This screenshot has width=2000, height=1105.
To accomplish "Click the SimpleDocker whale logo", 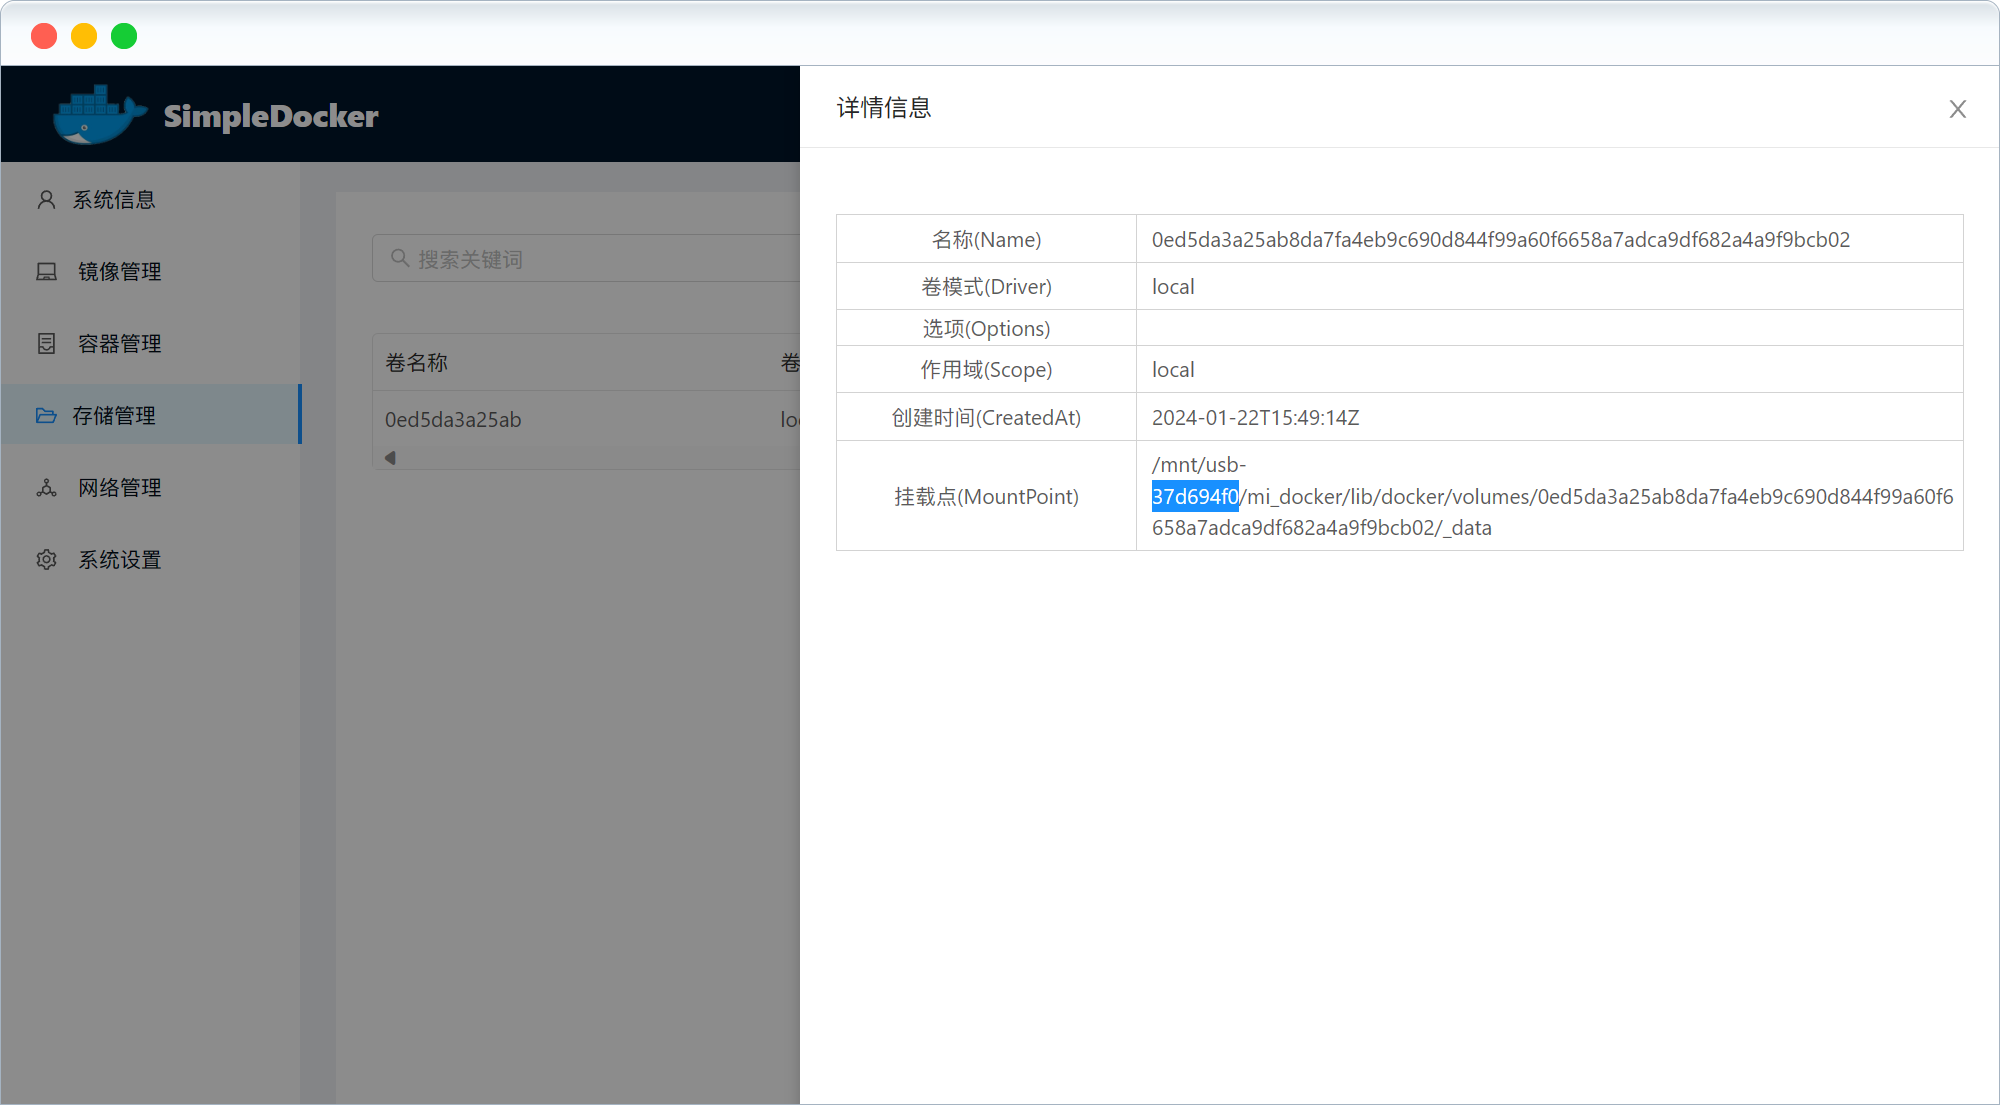I will point(98,115).
